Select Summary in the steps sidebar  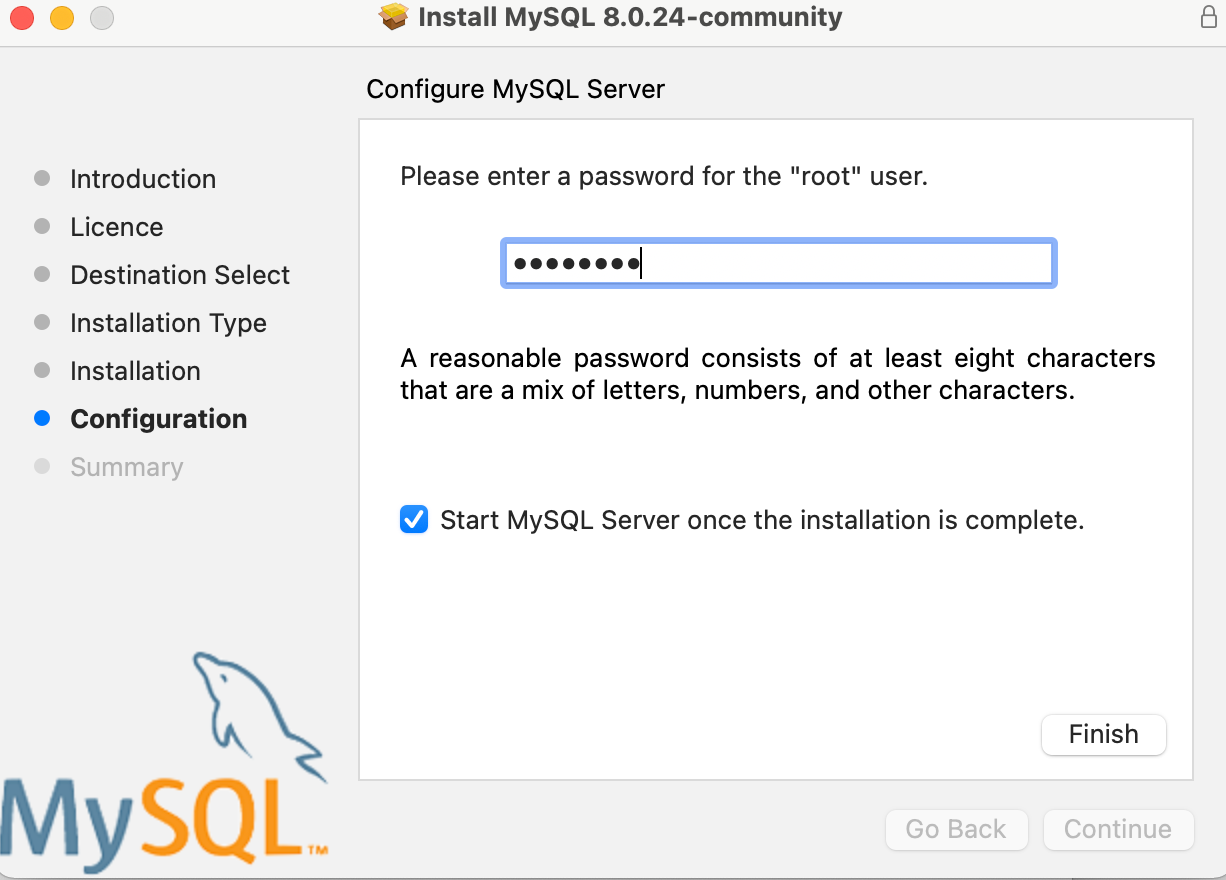[127, 466]
